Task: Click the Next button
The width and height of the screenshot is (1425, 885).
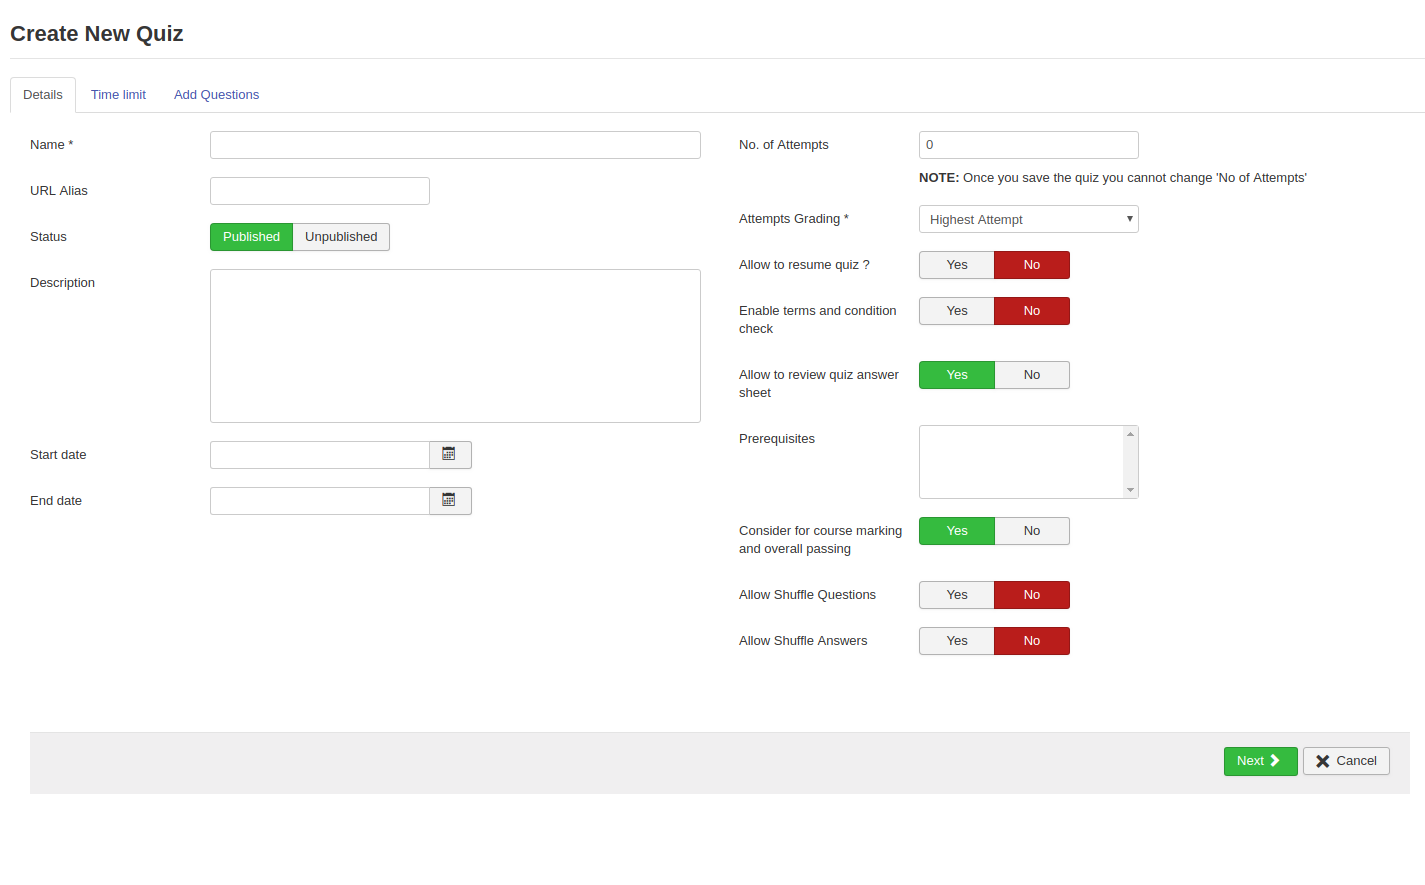Action: click(1259, 761)
